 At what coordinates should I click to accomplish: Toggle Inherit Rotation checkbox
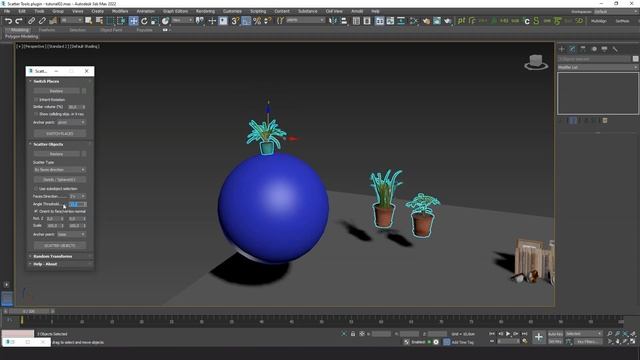tap(36, 100)
